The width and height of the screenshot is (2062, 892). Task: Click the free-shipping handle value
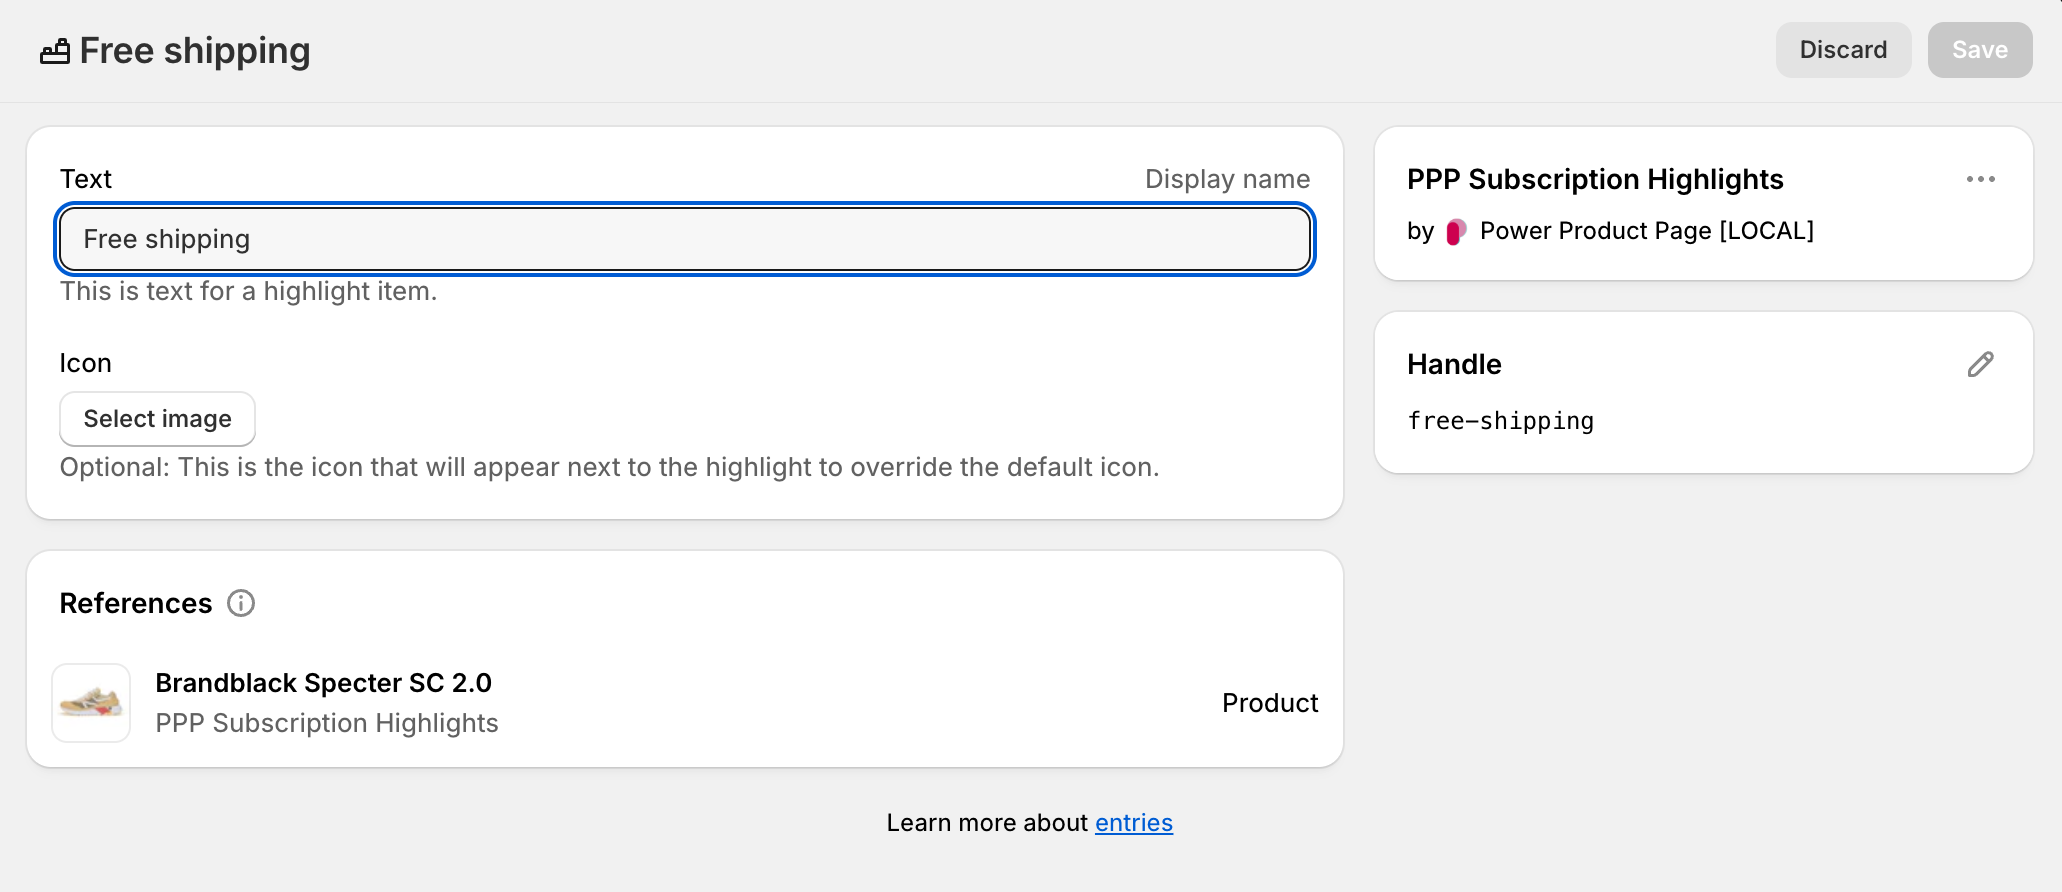(1500, 421)
